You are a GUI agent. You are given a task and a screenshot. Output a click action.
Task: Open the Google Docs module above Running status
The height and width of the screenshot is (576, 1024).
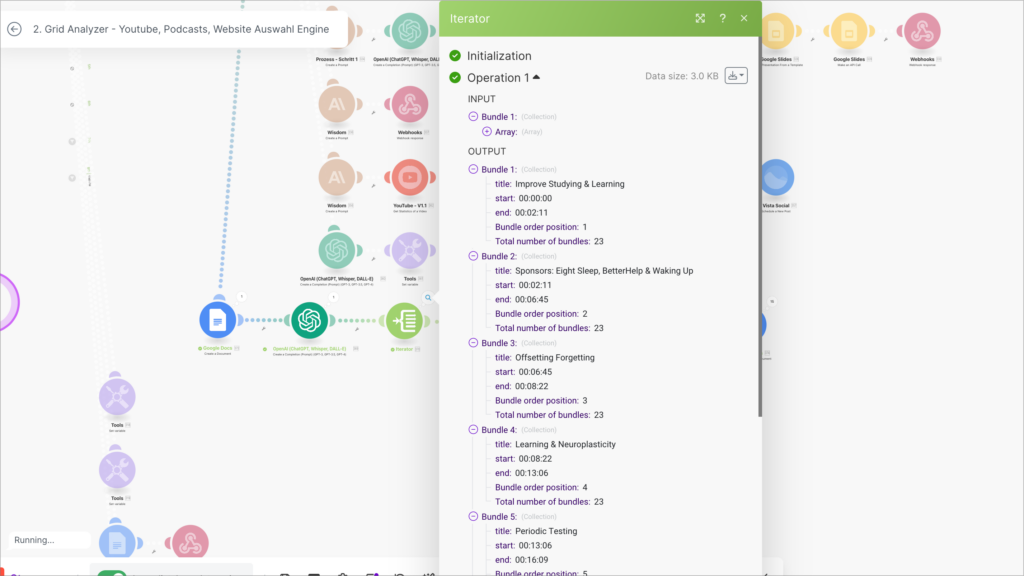pos(117,542)
